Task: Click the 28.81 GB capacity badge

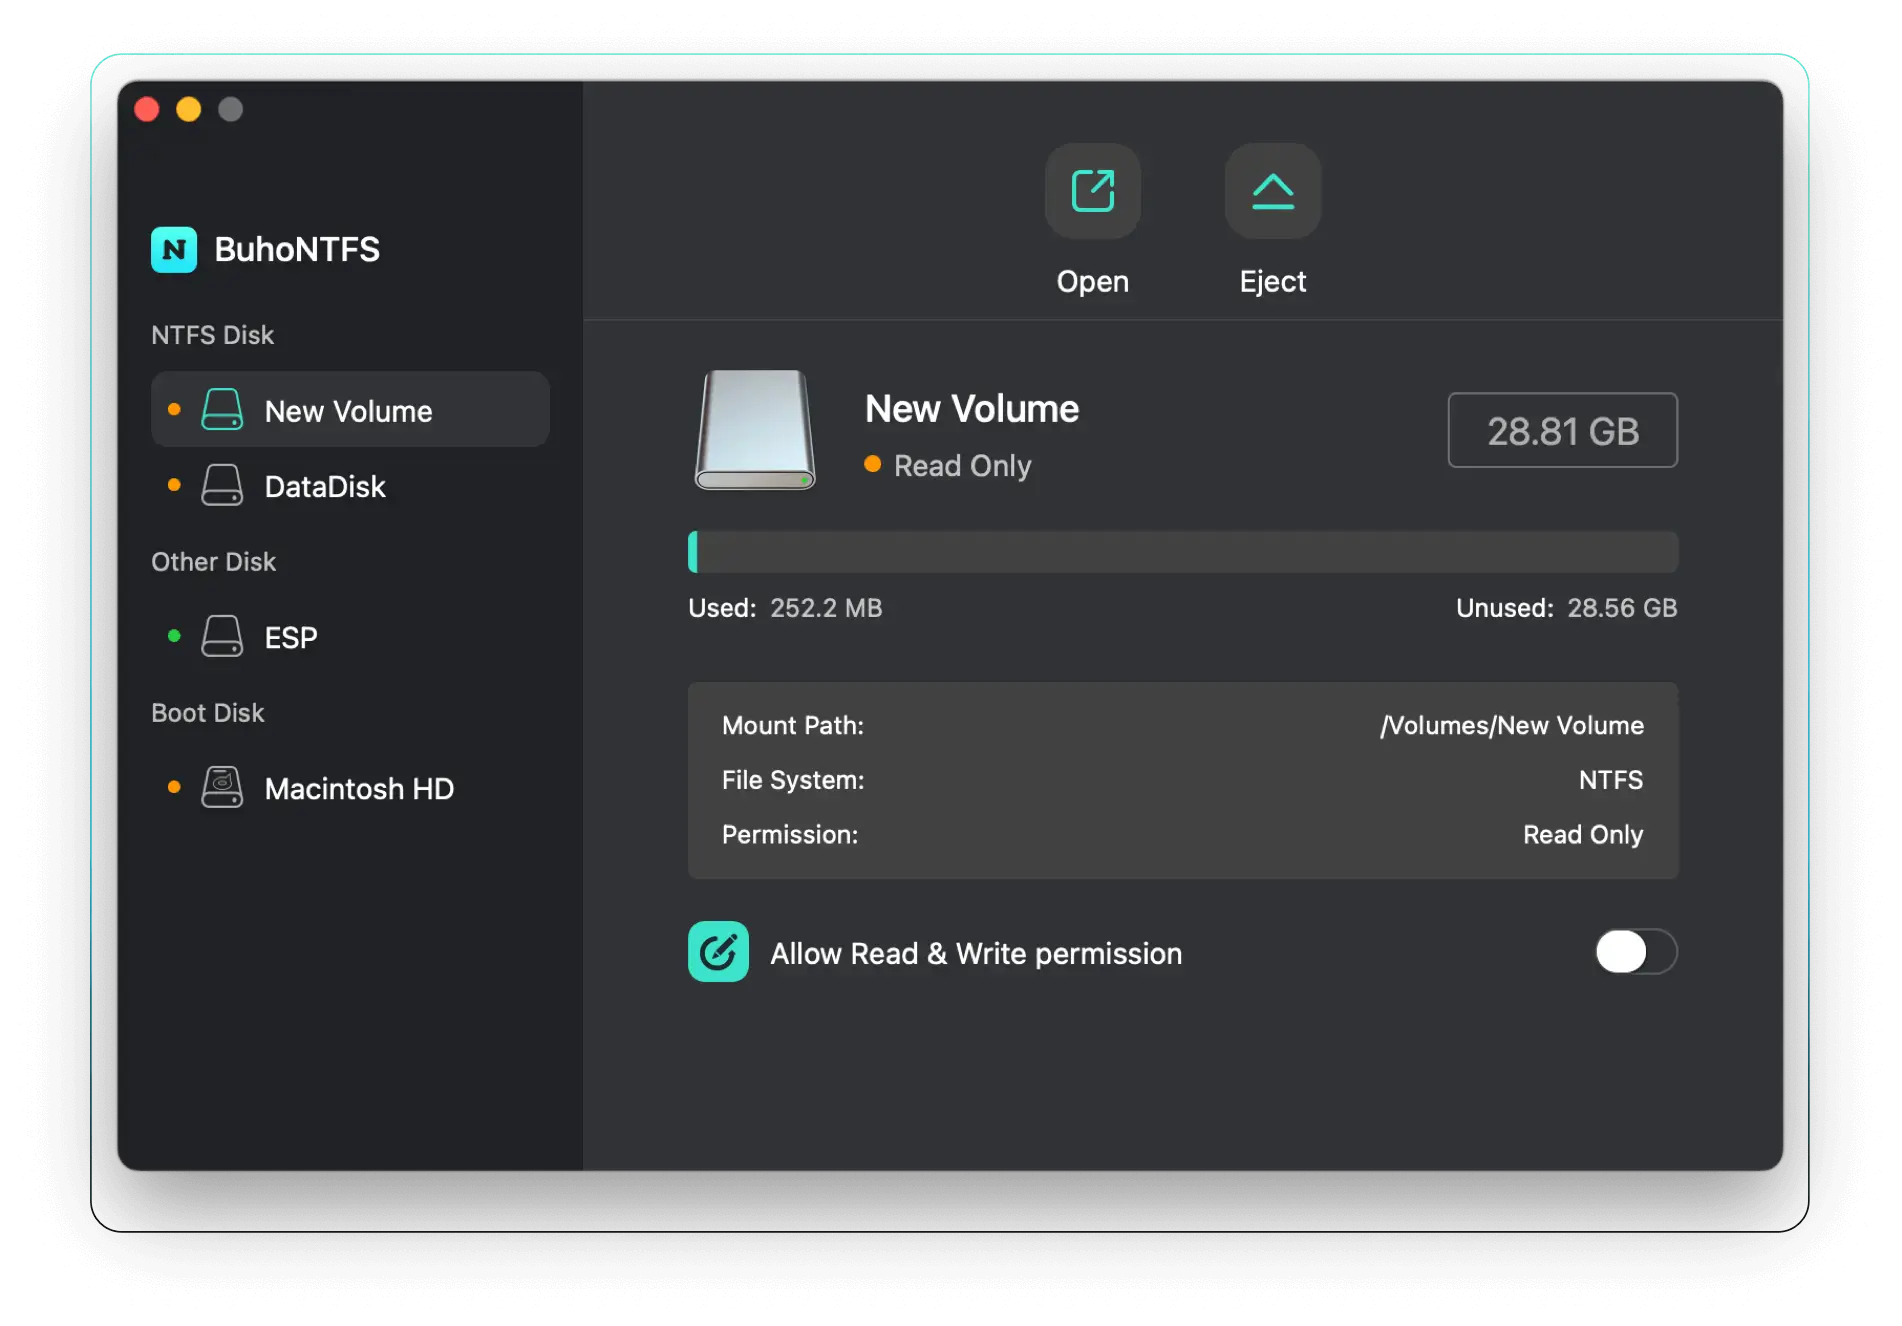Action: [1562, 431]
